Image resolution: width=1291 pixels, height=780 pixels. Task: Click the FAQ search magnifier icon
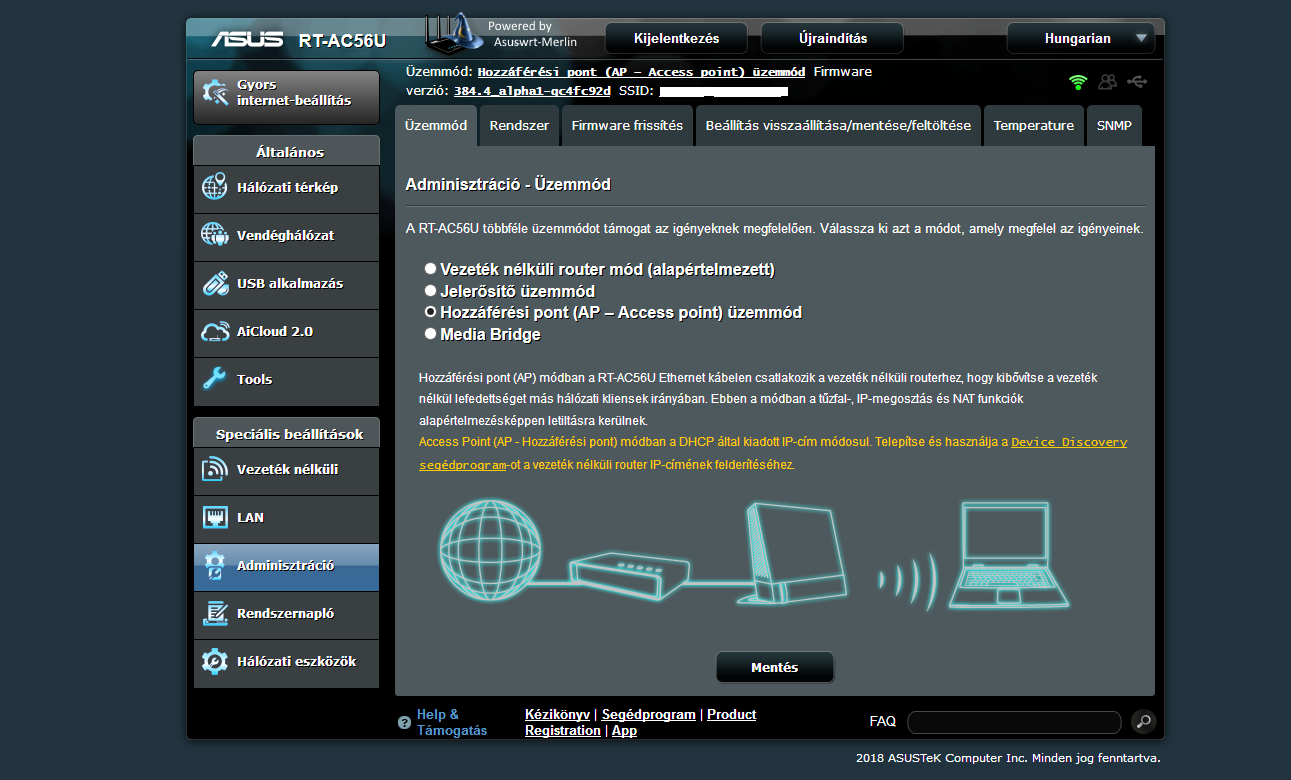1143,721
